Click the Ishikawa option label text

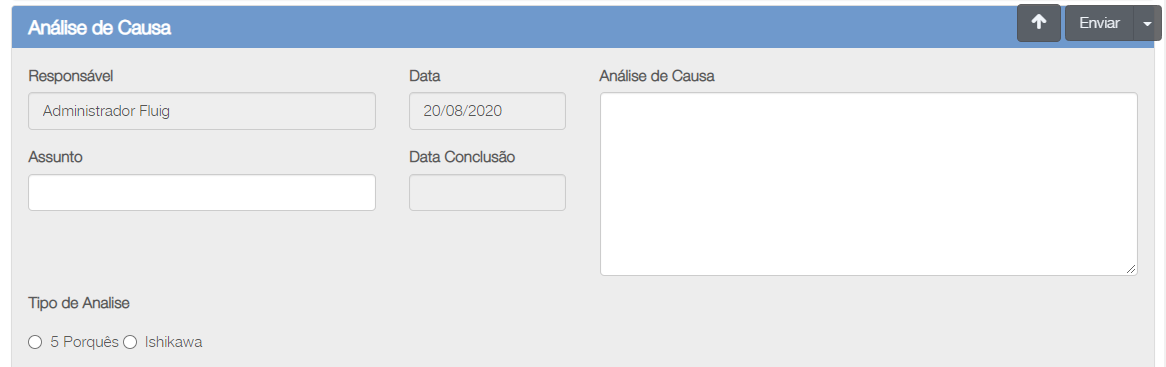(173, 342)
